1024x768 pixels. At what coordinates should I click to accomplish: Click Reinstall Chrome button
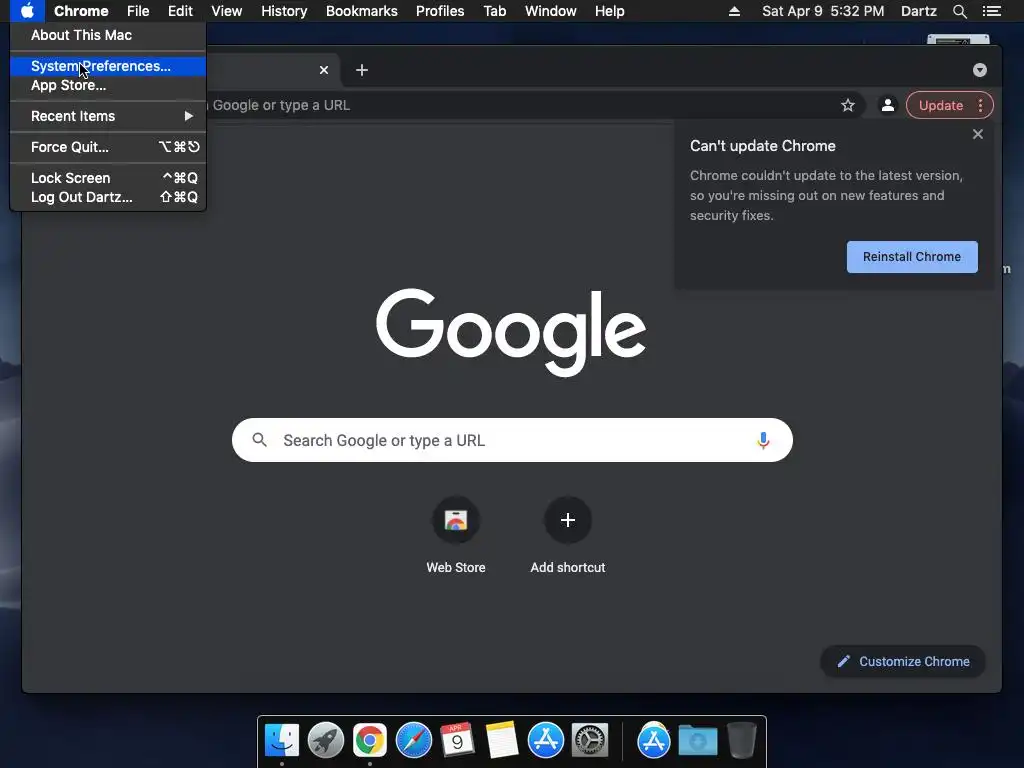tap(912, 257)
